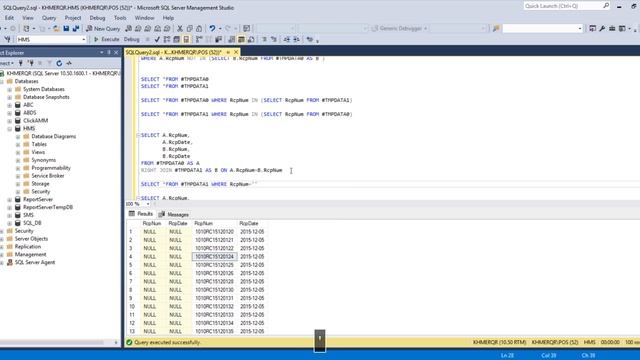Click the RIGHT JOIN line in query editor
Viewport: 640px width, 360px height.
tap(211, 170)
